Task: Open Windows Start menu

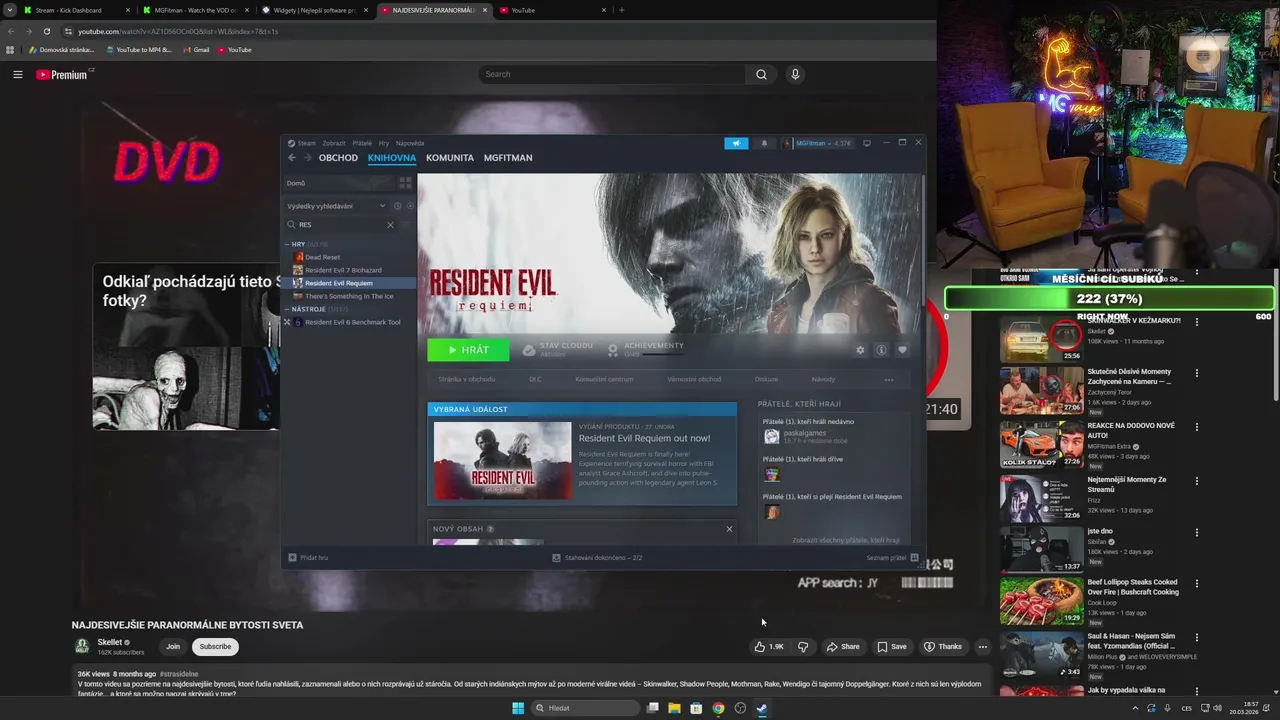Action: point(518,708)
